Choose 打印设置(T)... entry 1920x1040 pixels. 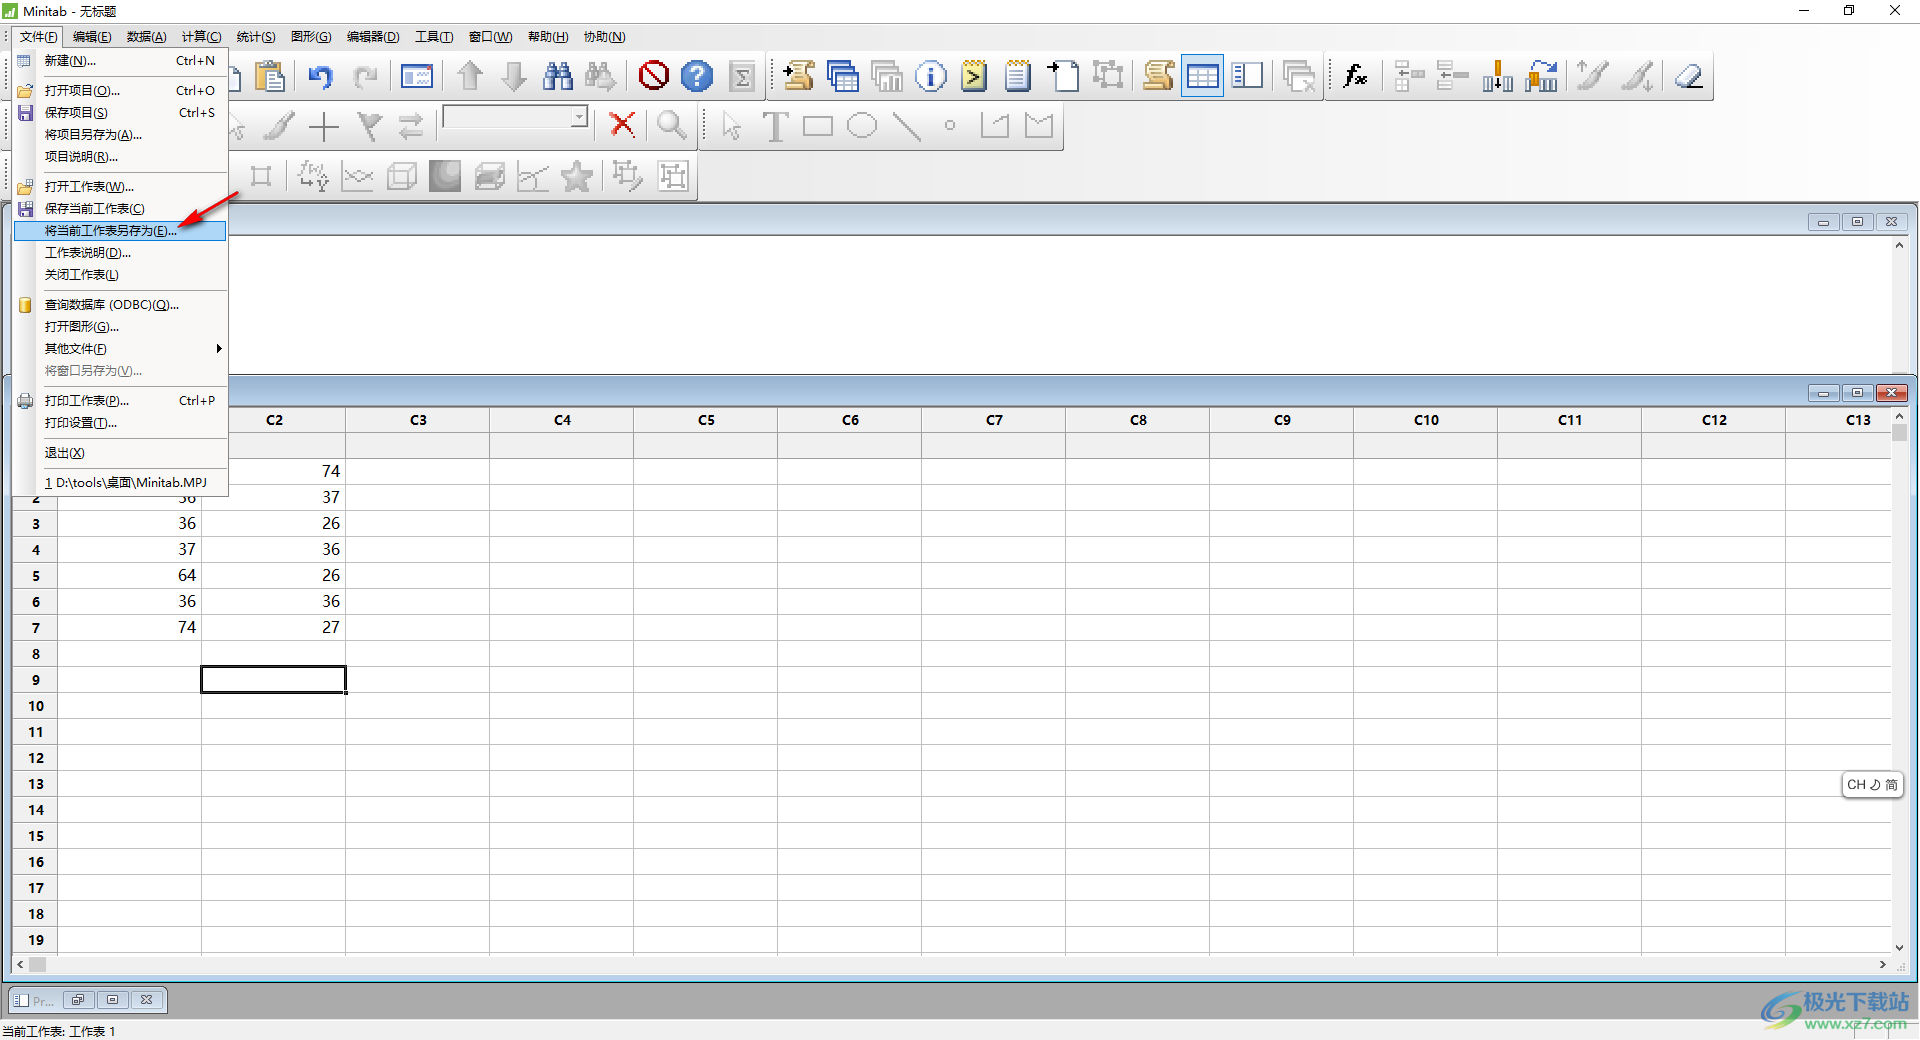point(120,423)
